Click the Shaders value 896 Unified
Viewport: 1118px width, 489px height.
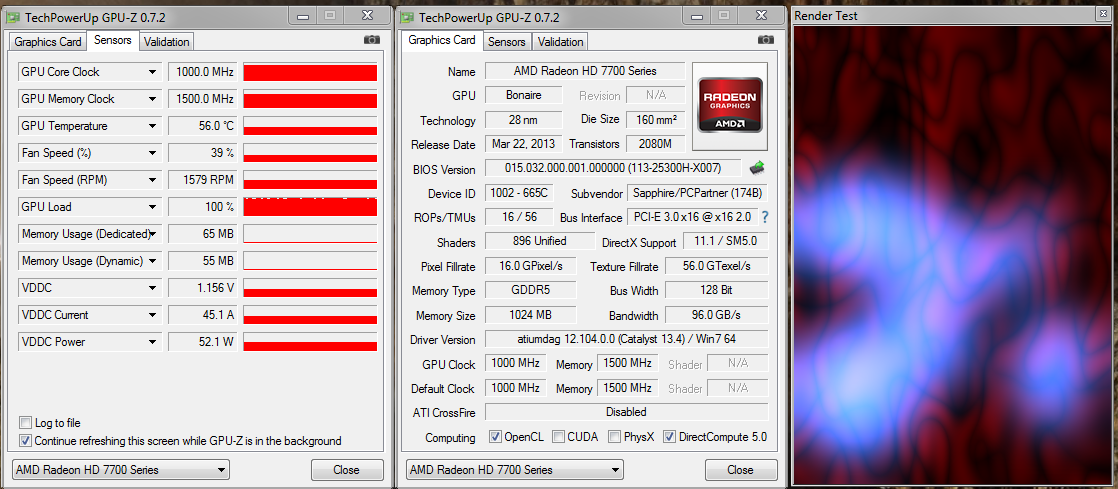click(540, 241)
